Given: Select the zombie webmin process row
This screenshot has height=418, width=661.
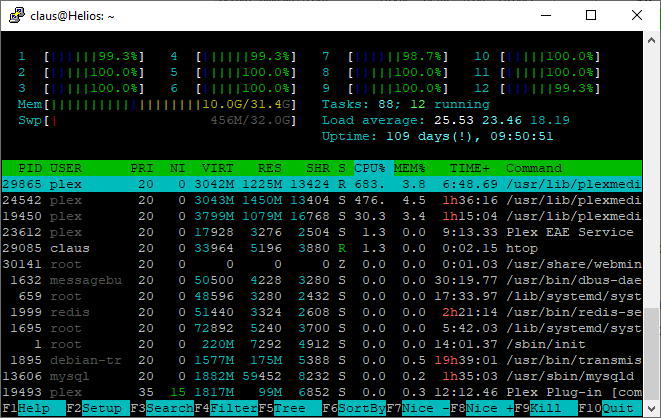Looking at the screenshot, I should (322, 264).
